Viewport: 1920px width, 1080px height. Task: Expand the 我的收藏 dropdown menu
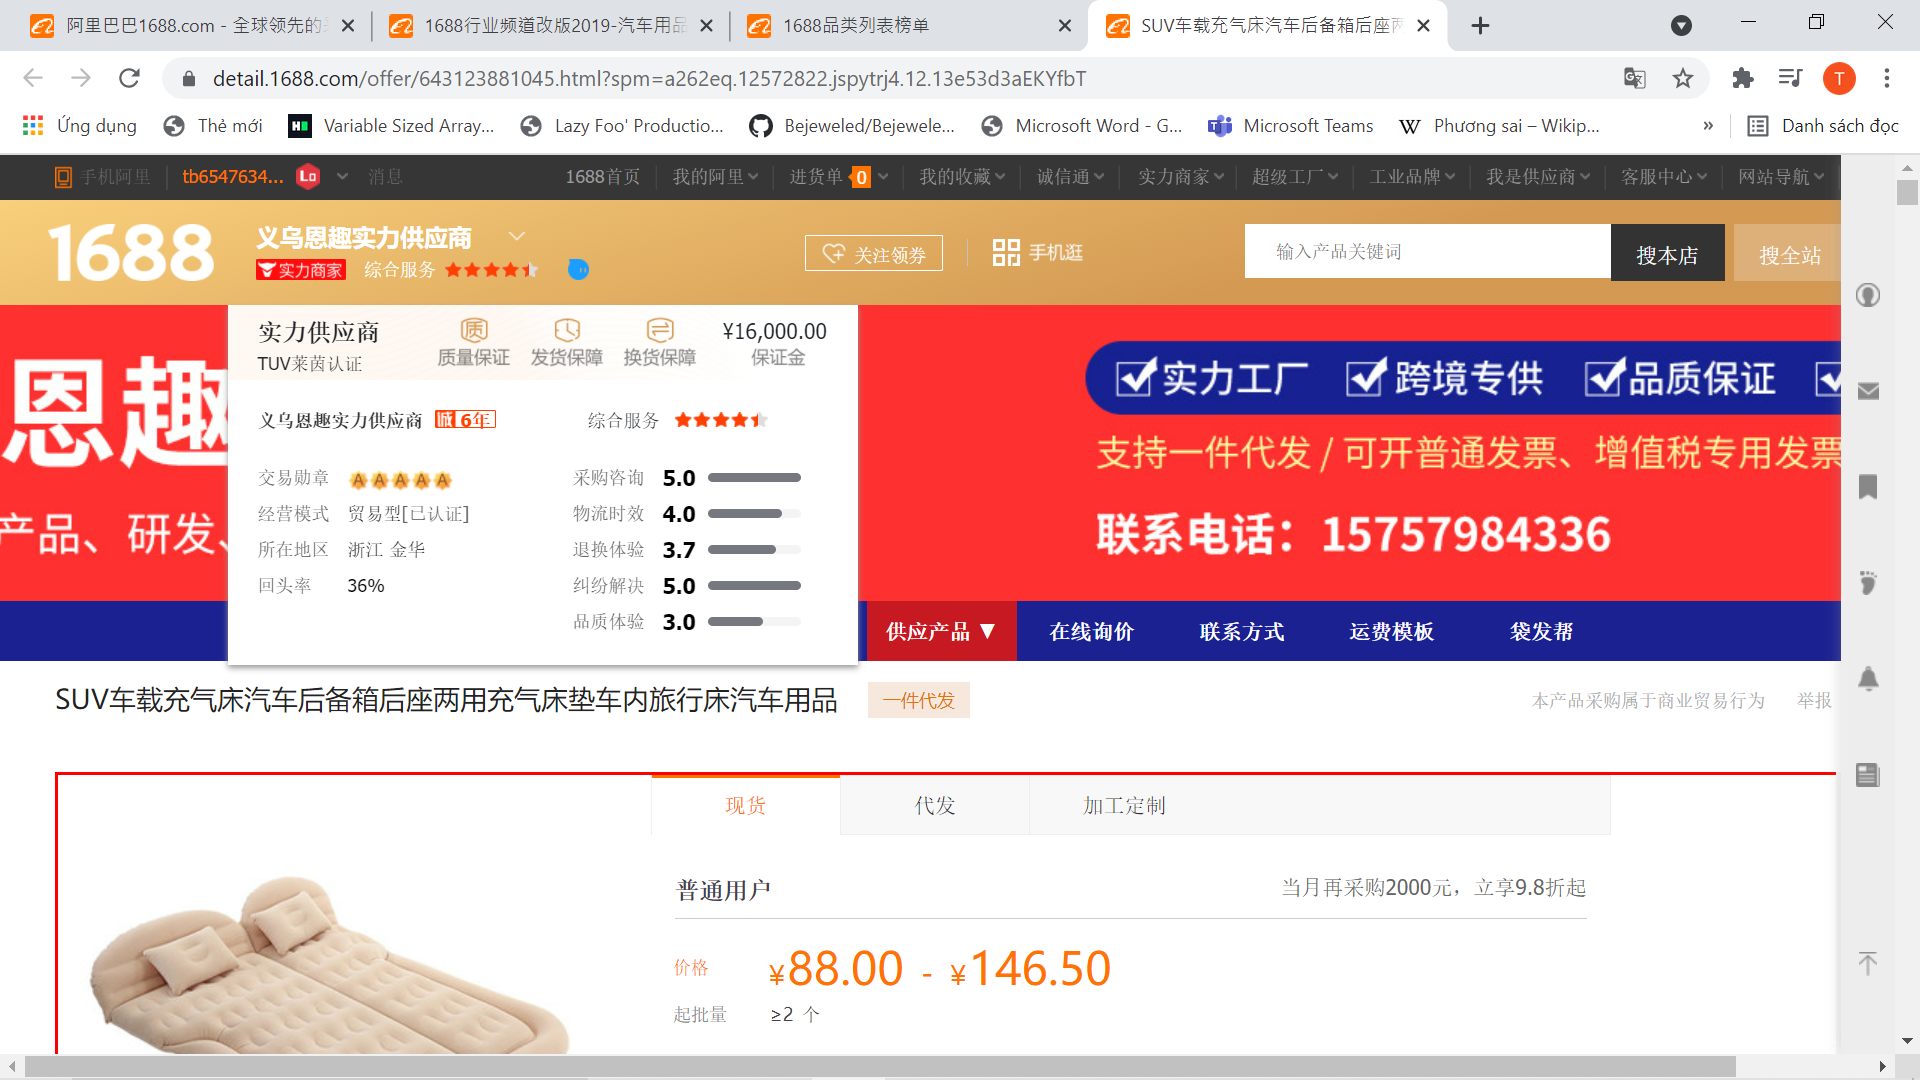[962, 177]
